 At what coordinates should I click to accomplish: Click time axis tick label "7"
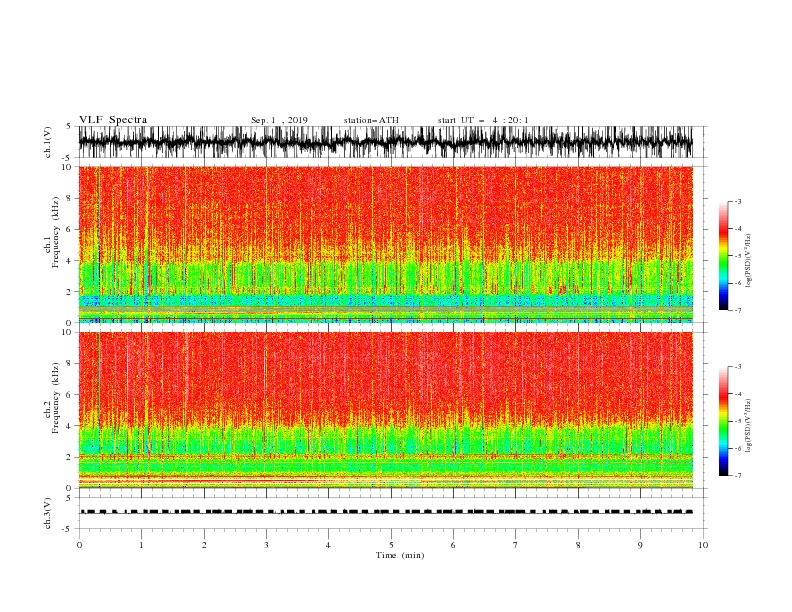(516, 545)
